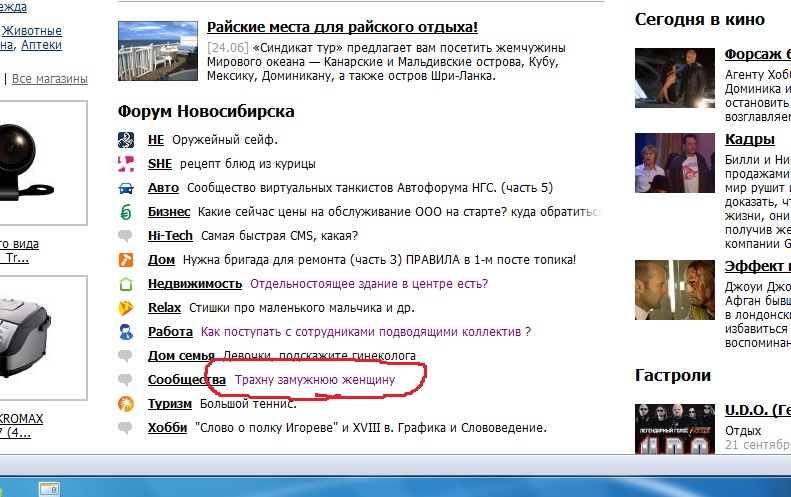Screen dimensions: 791x497
Task: Open the Аптеки category link
Action: pos(41,45)
